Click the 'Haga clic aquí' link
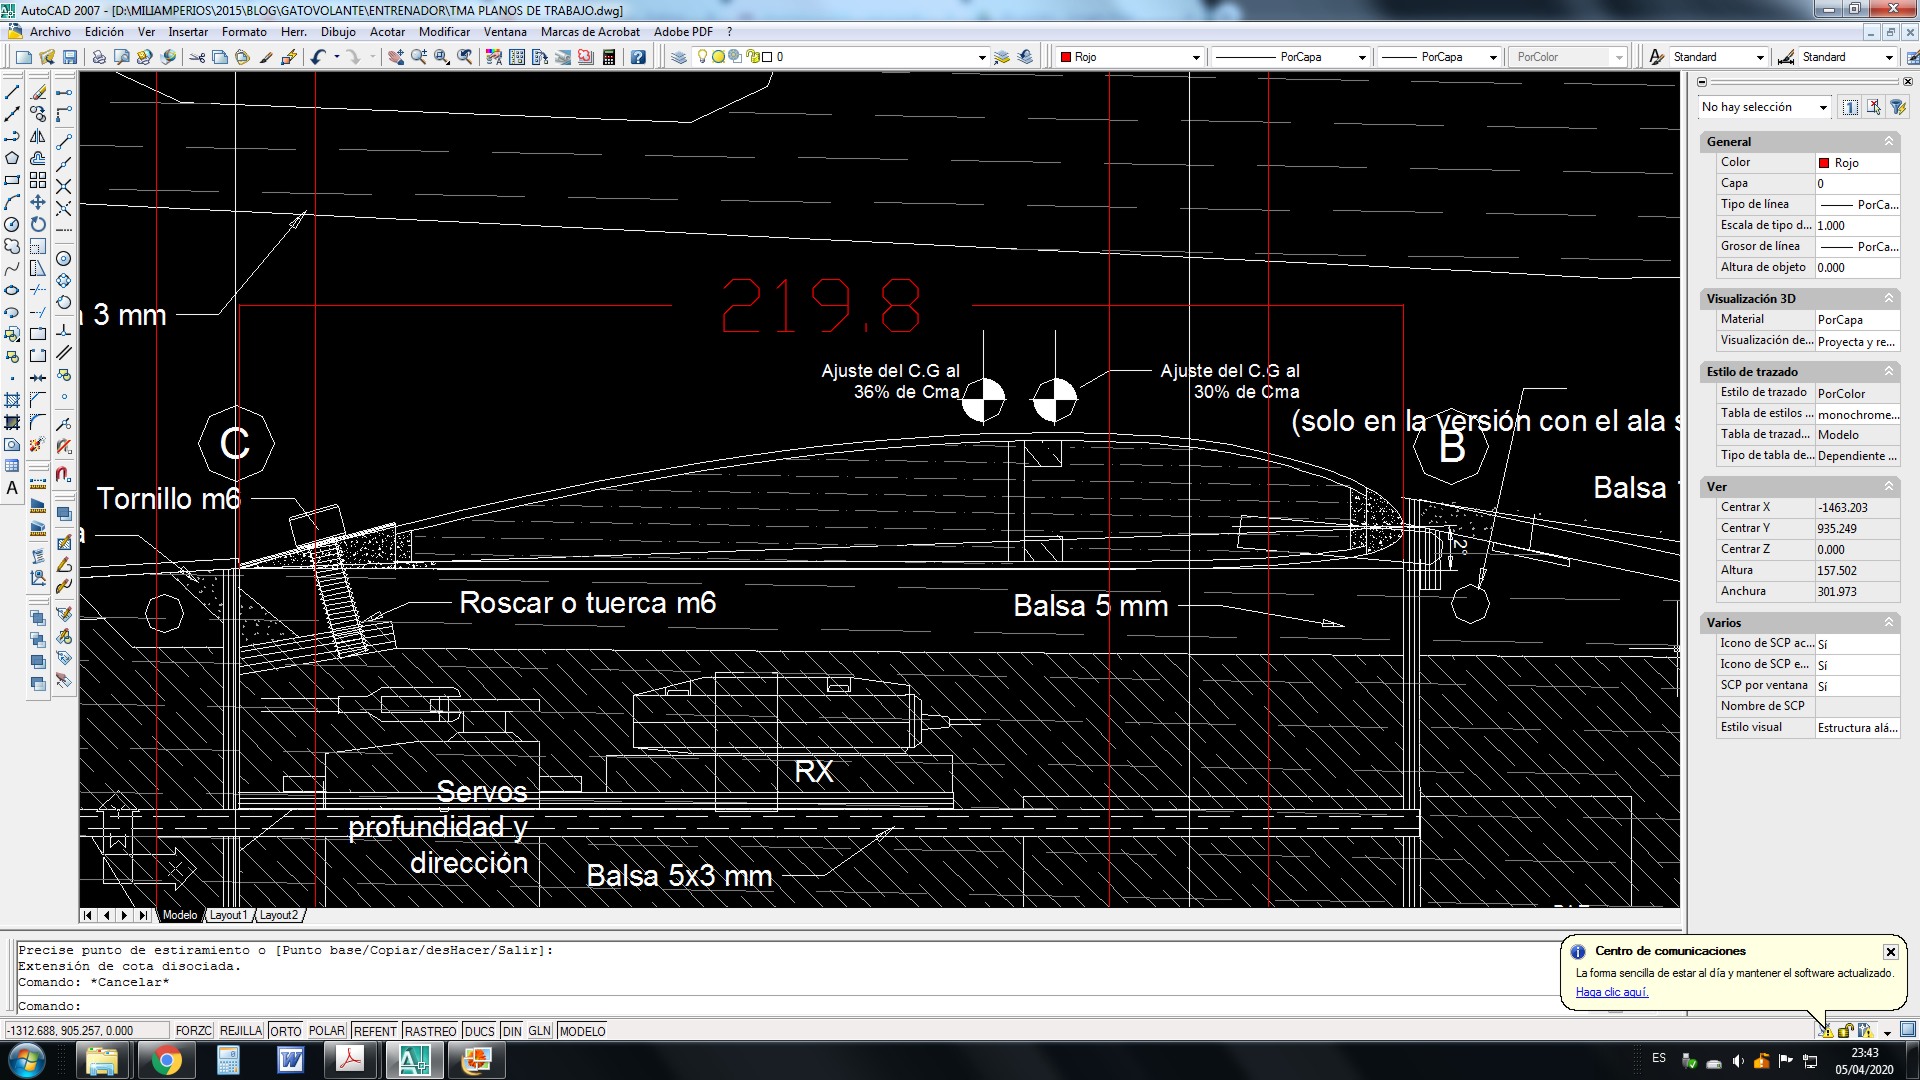This screenshot has width=1920, height=1080. 1611,992
